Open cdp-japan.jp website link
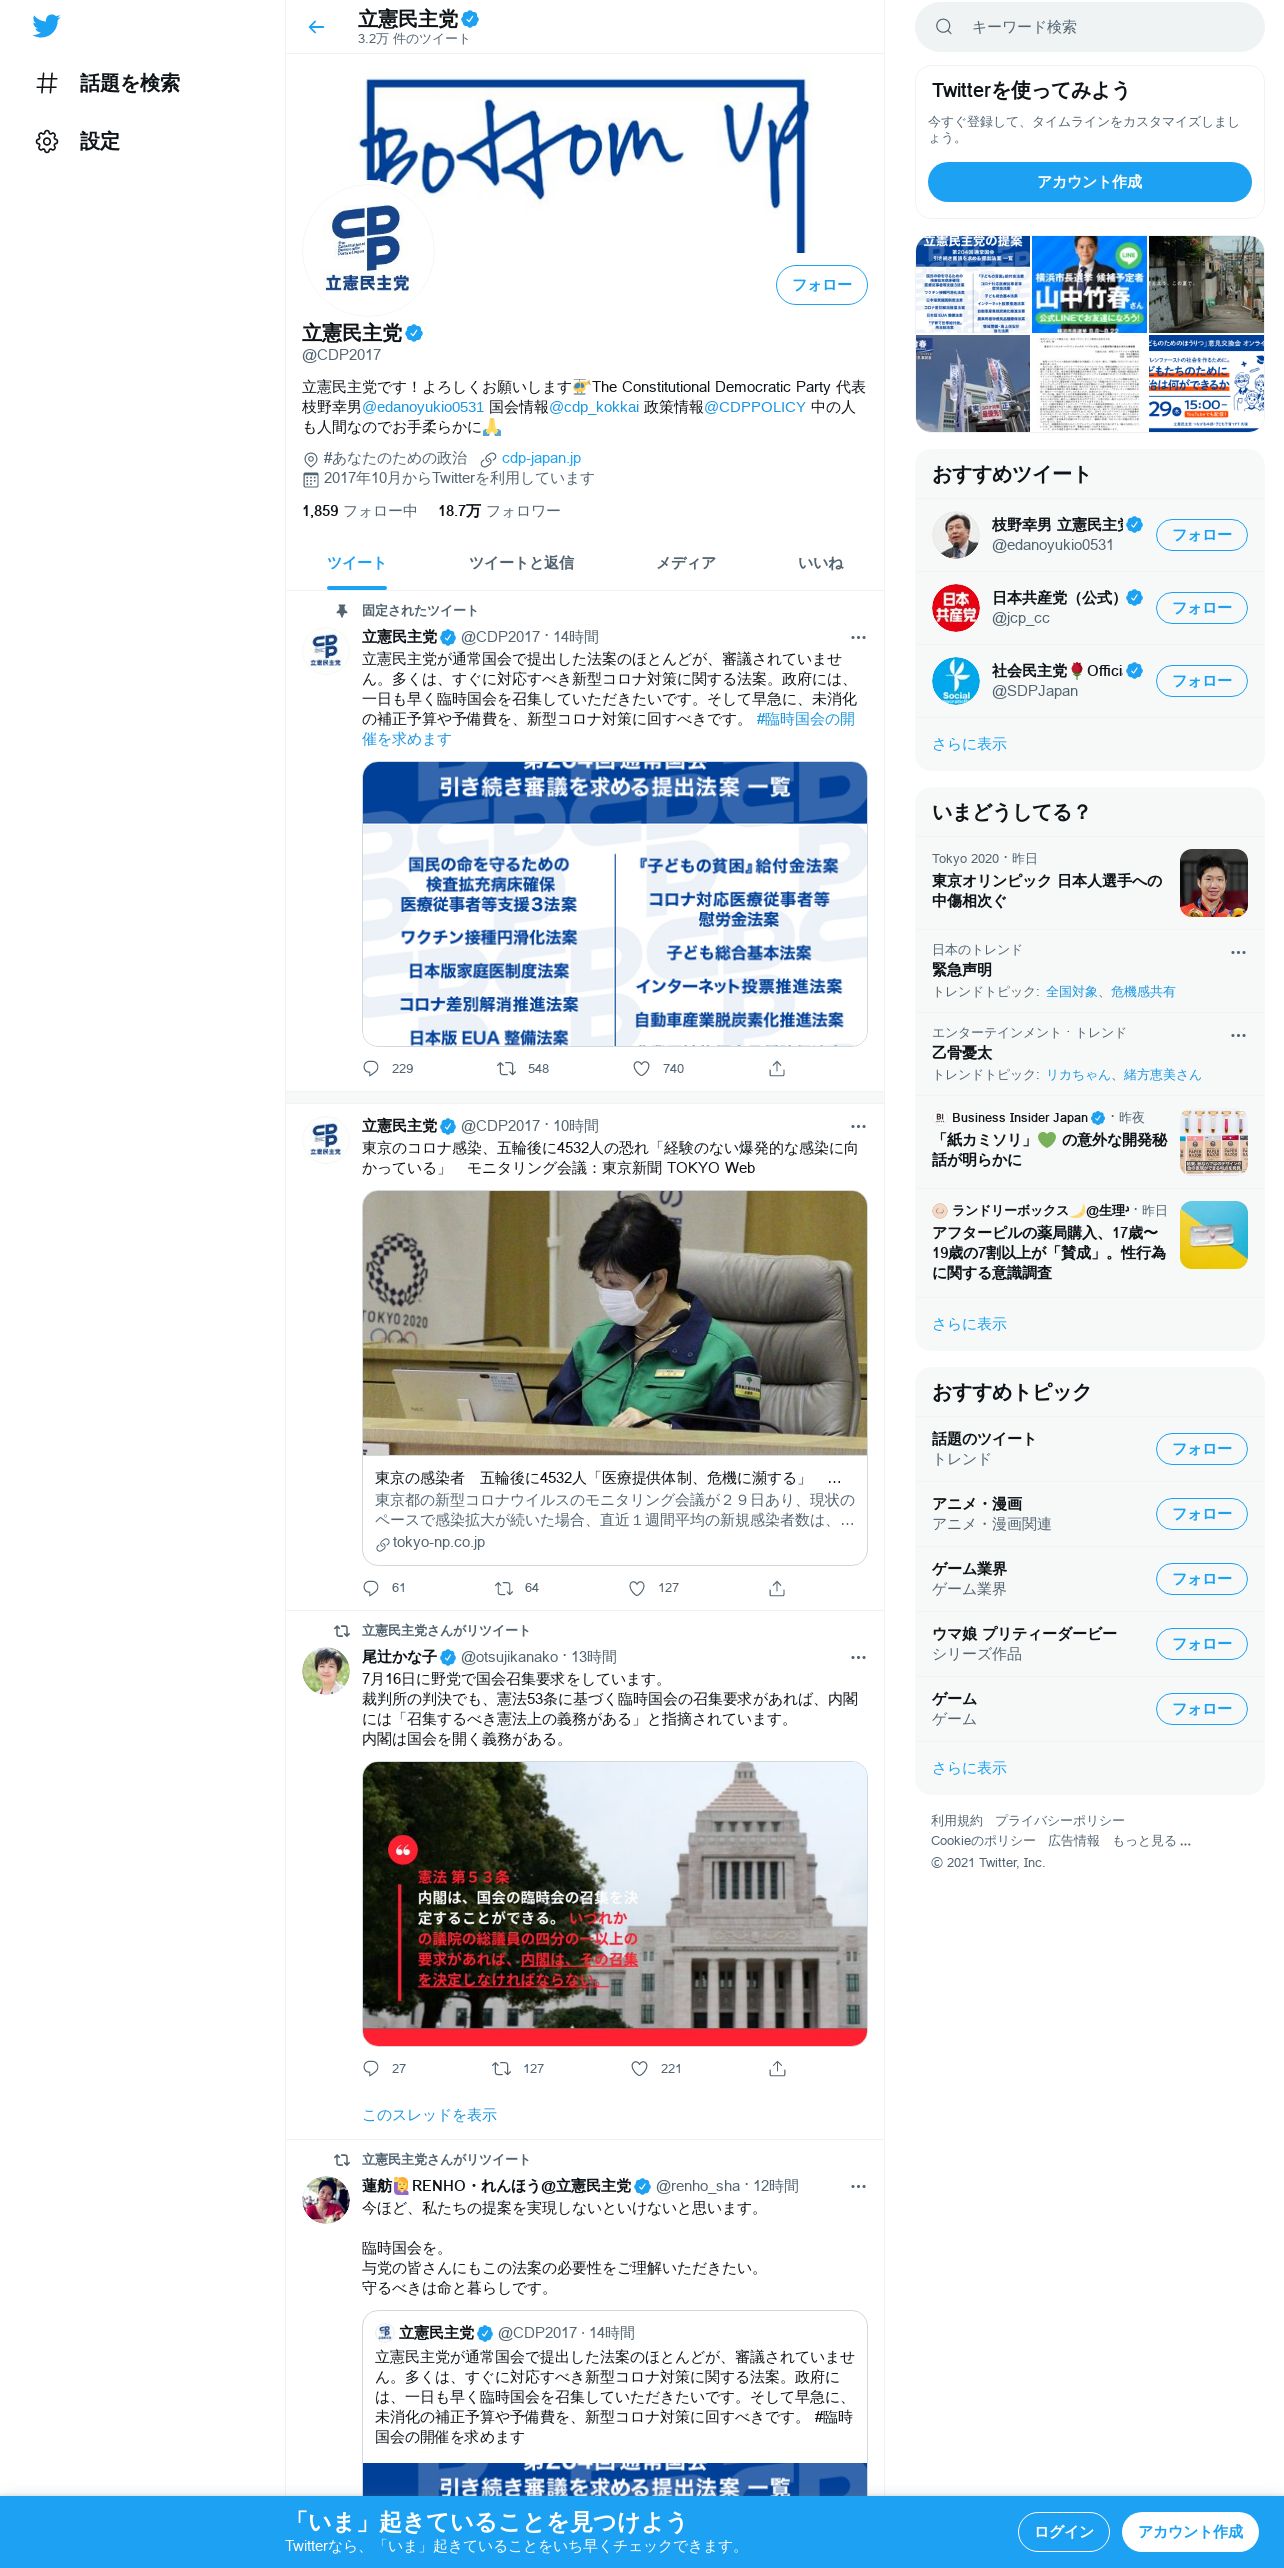The image size is (1284, 2568). click(541, 458)
